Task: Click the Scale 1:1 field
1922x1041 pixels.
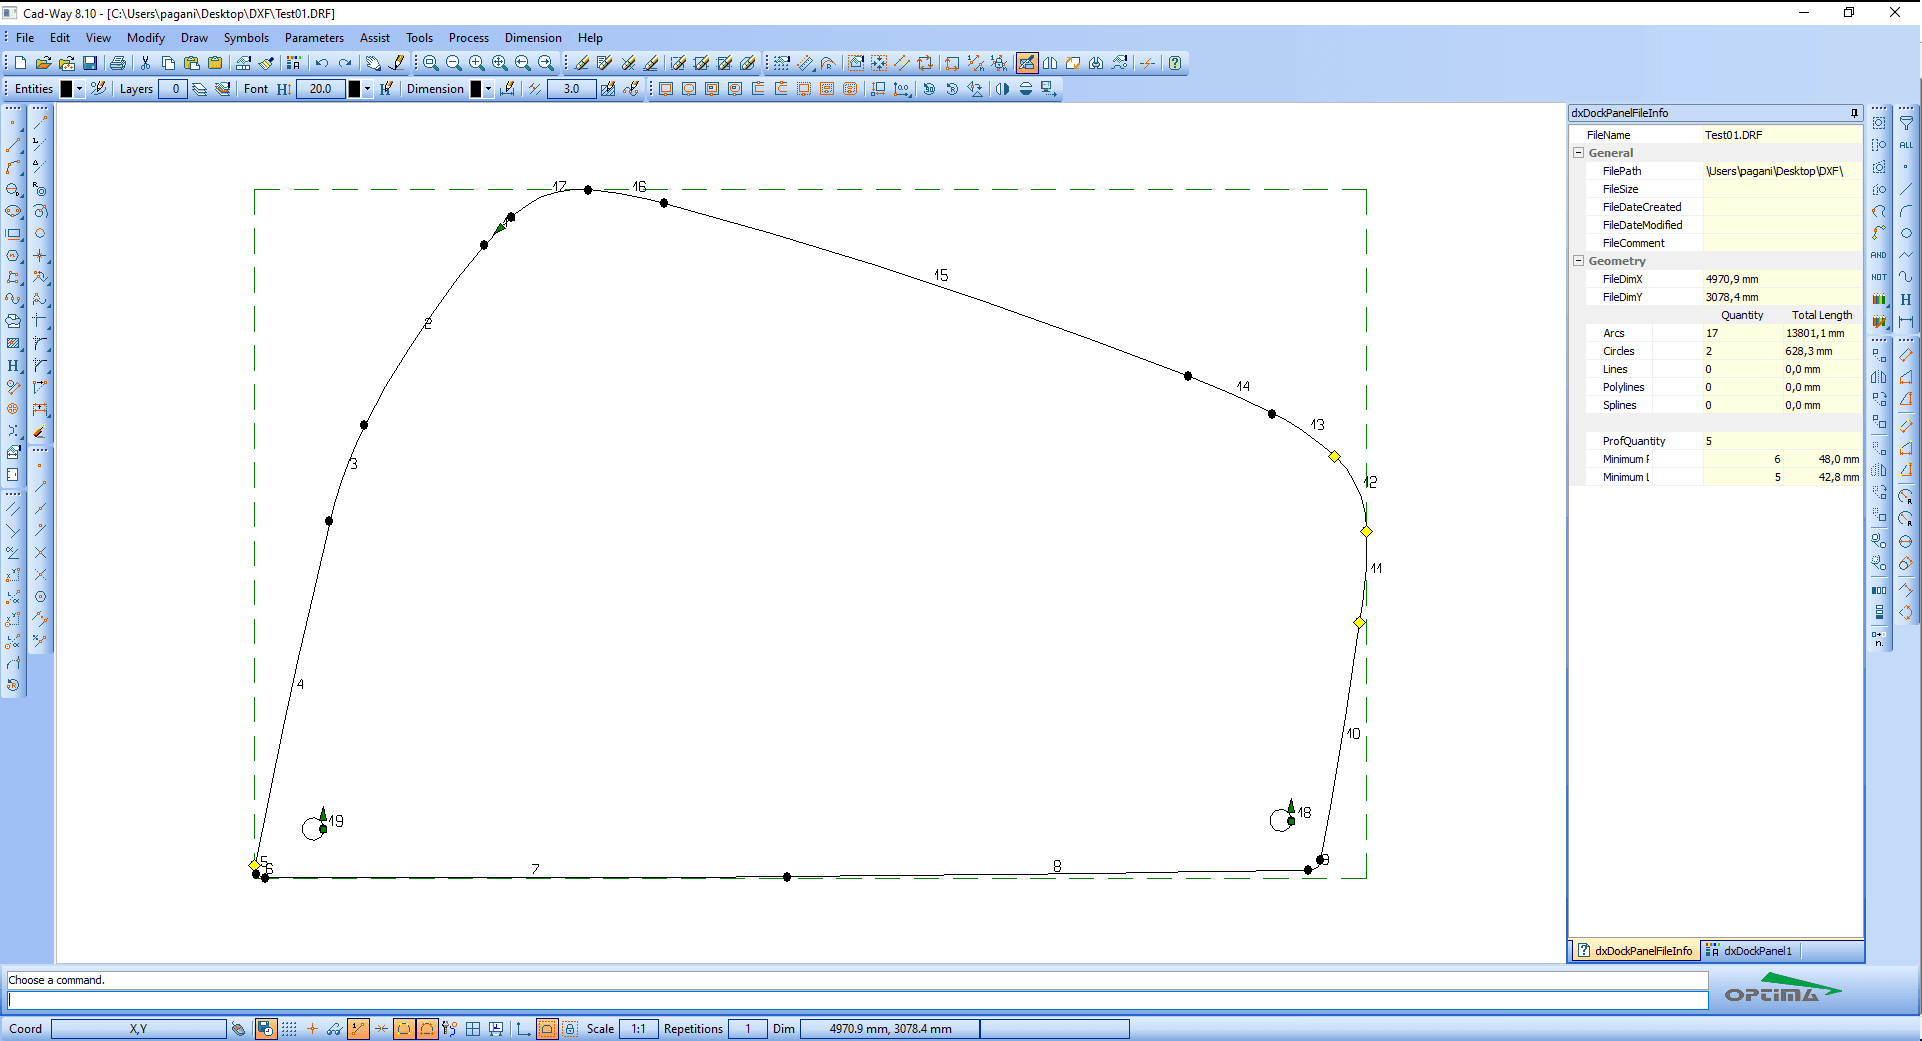Action: 638,1029
